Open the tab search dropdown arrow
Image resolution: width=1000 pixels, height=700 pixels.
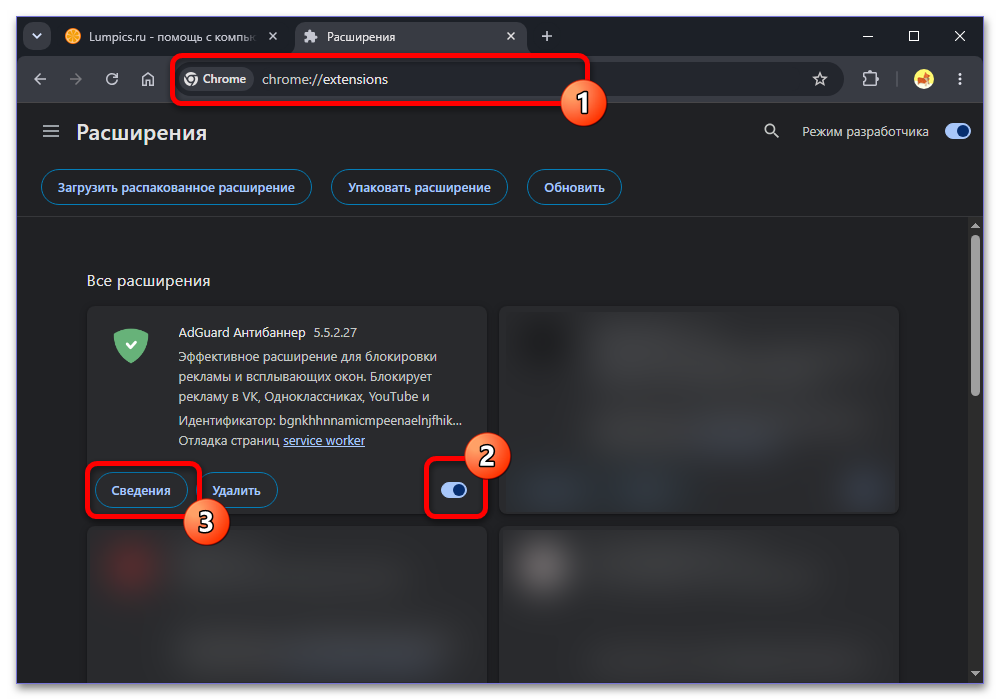point(37,36)
